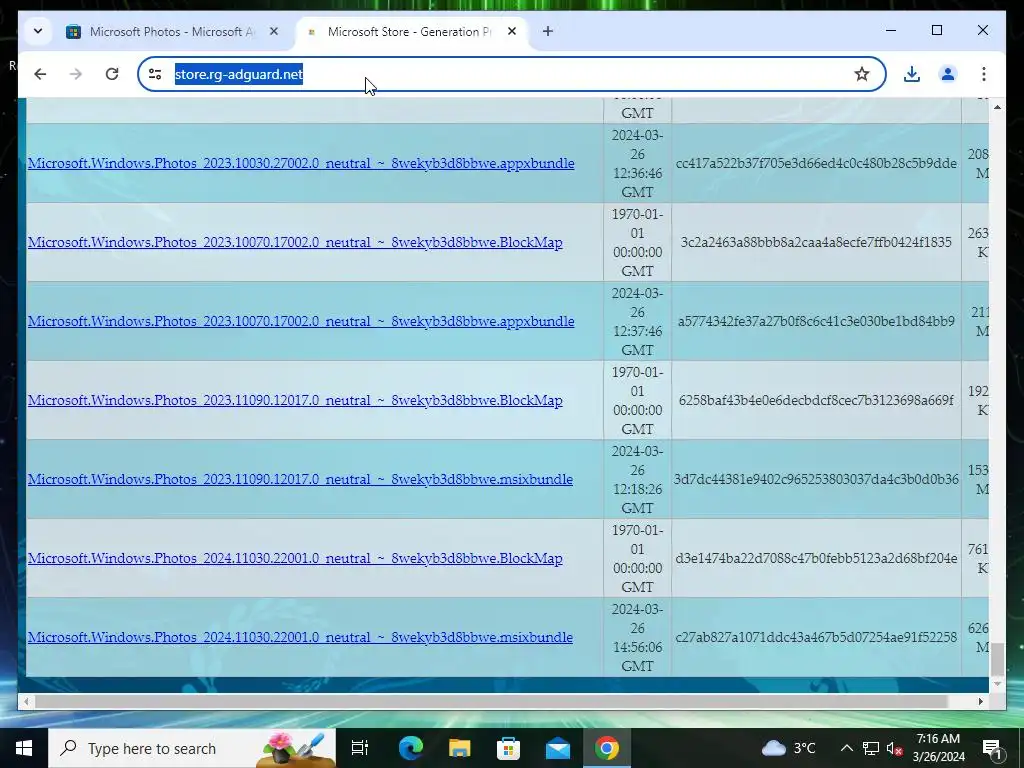This screenshot has height=768, width=1024.
Task: Download Photos 2023.11090.12017.0 BlockMap link
Action: point(295,400)
